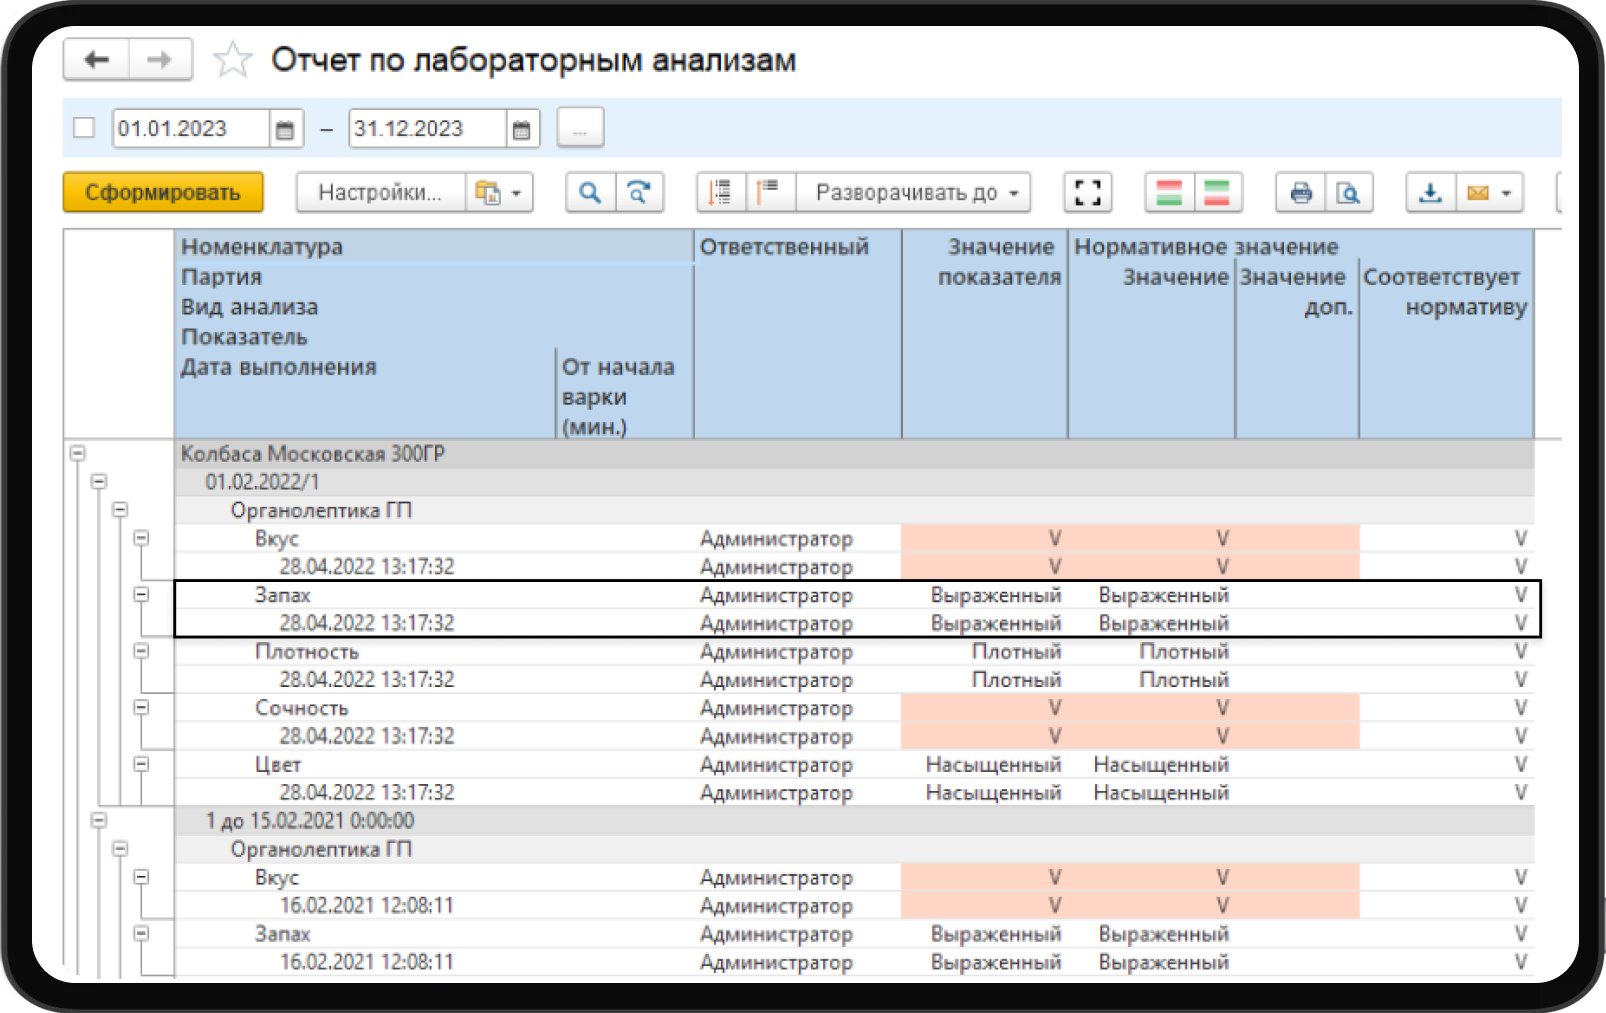Go back with the left arrow button
1606x1013 pixels.
coord(96,60)
